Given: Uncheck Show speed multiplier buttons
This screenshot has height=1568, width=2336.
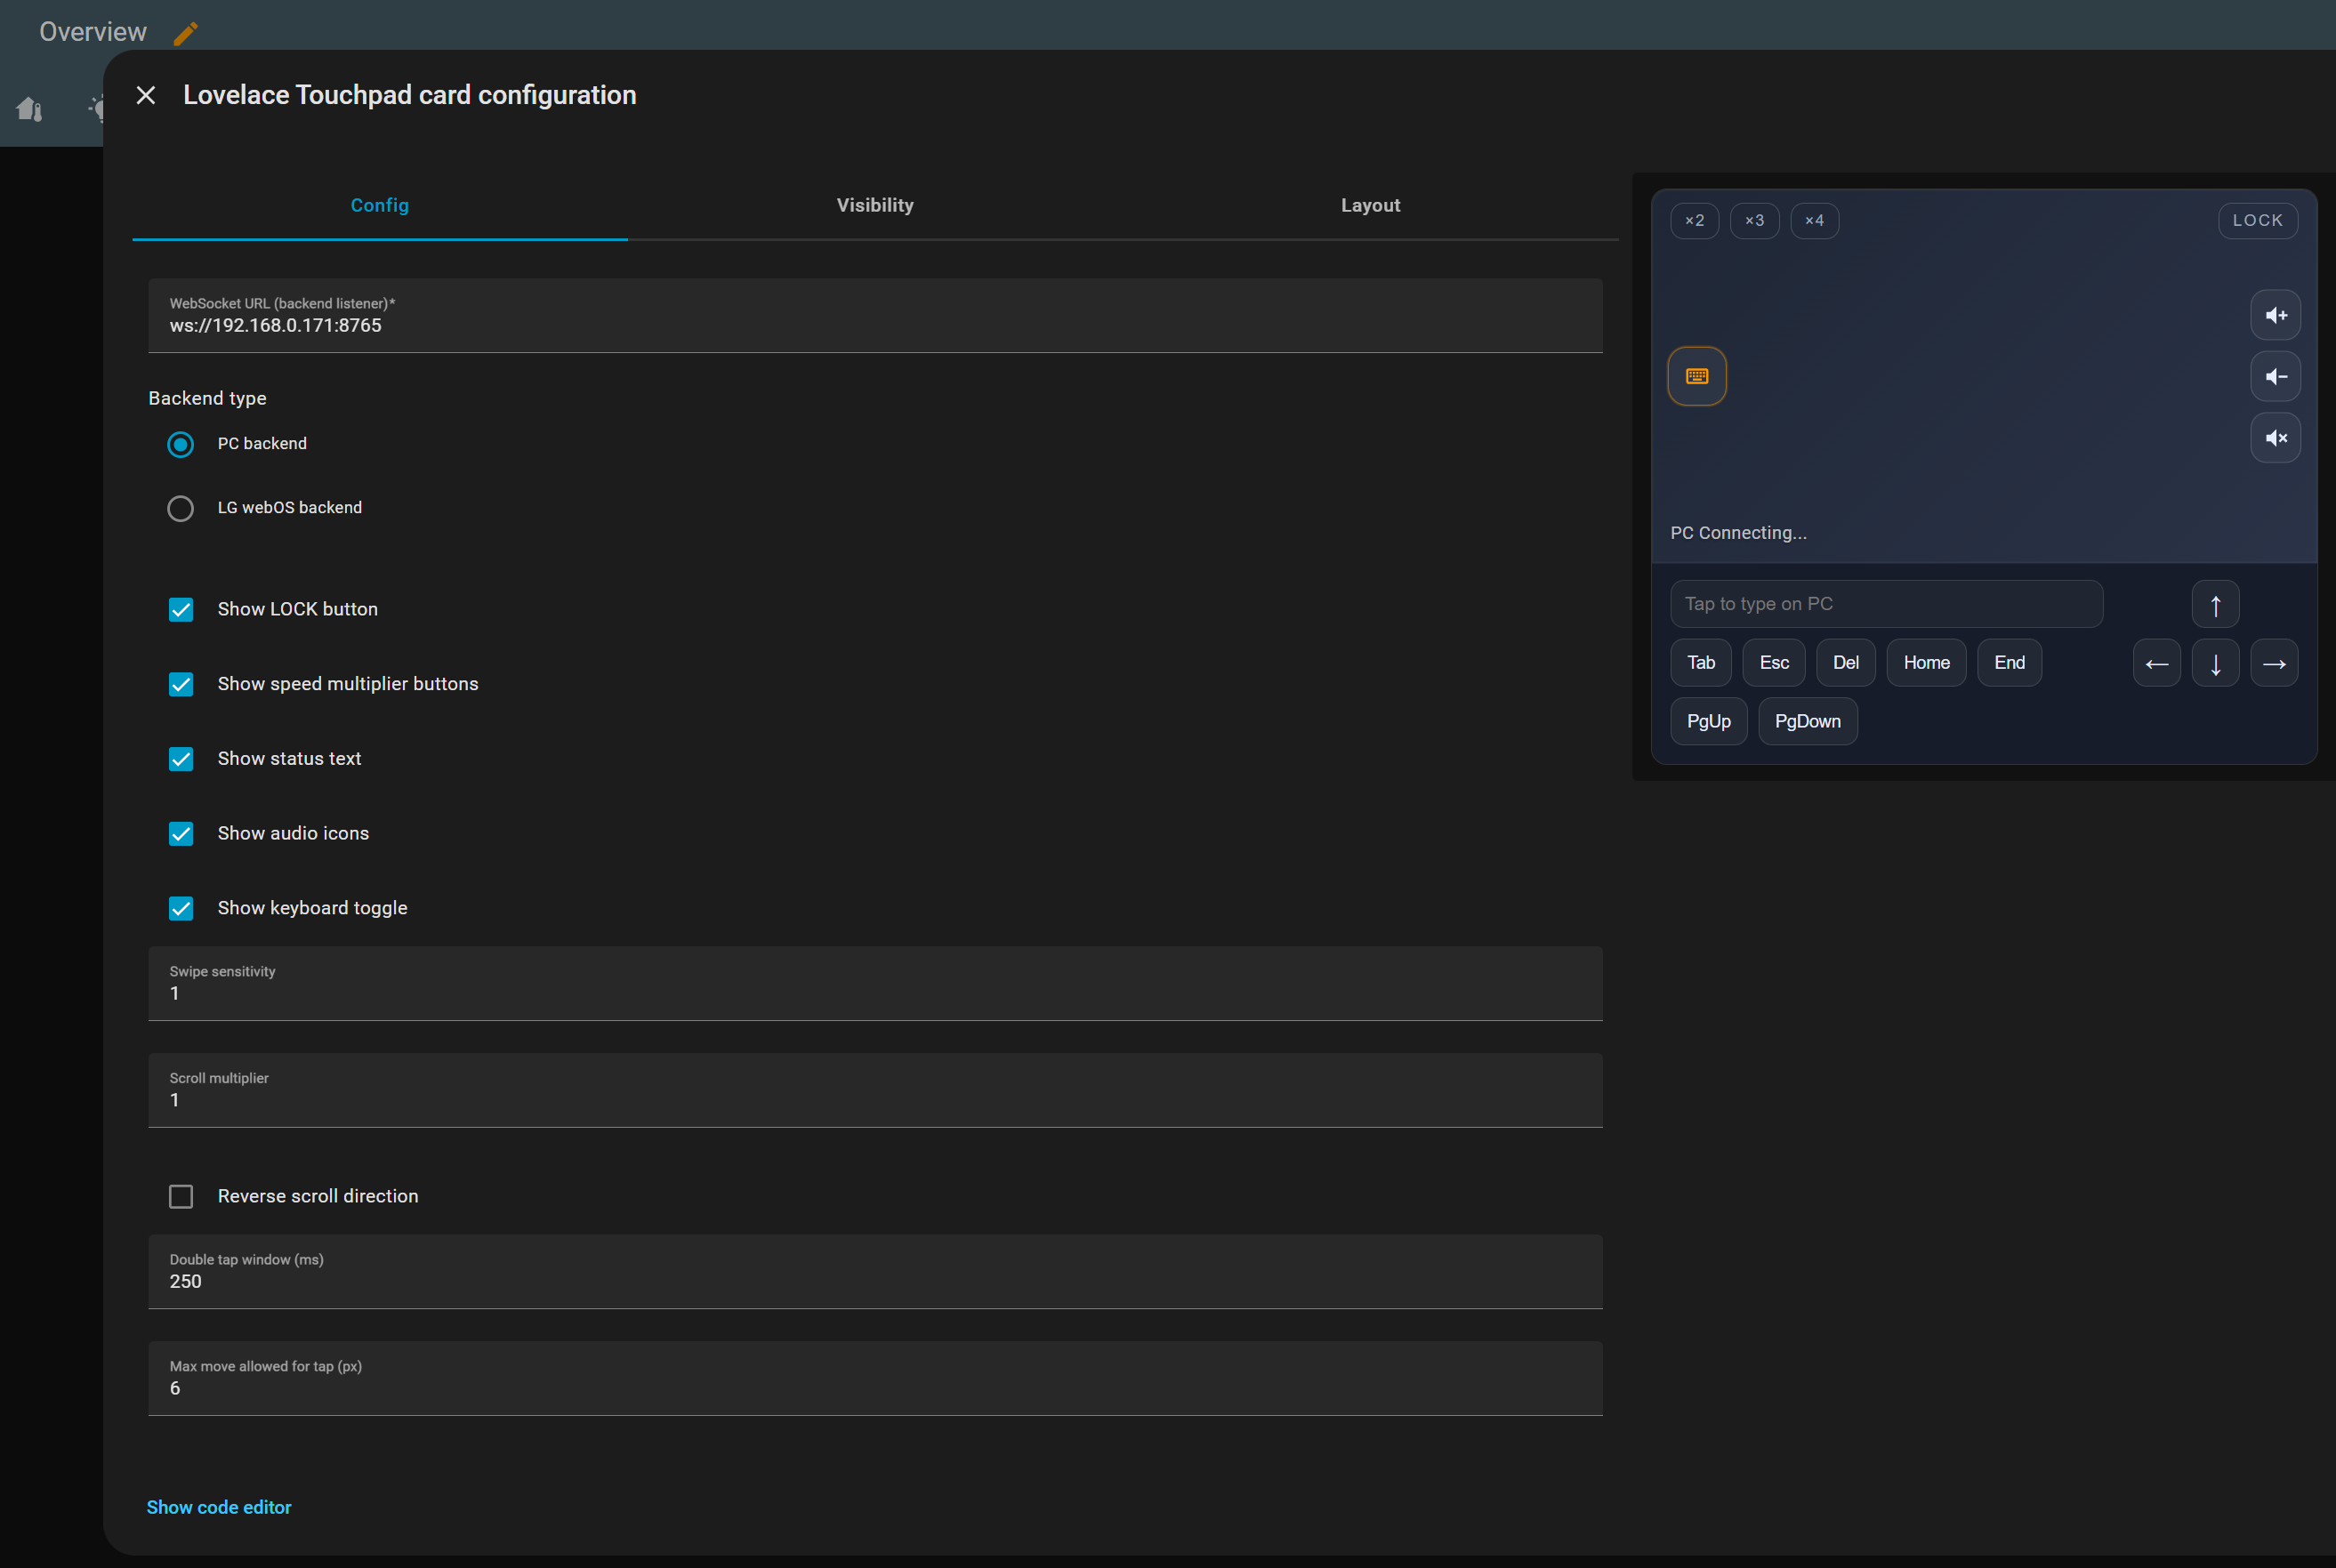Looking at the screenshot, I should coord(181,684).
